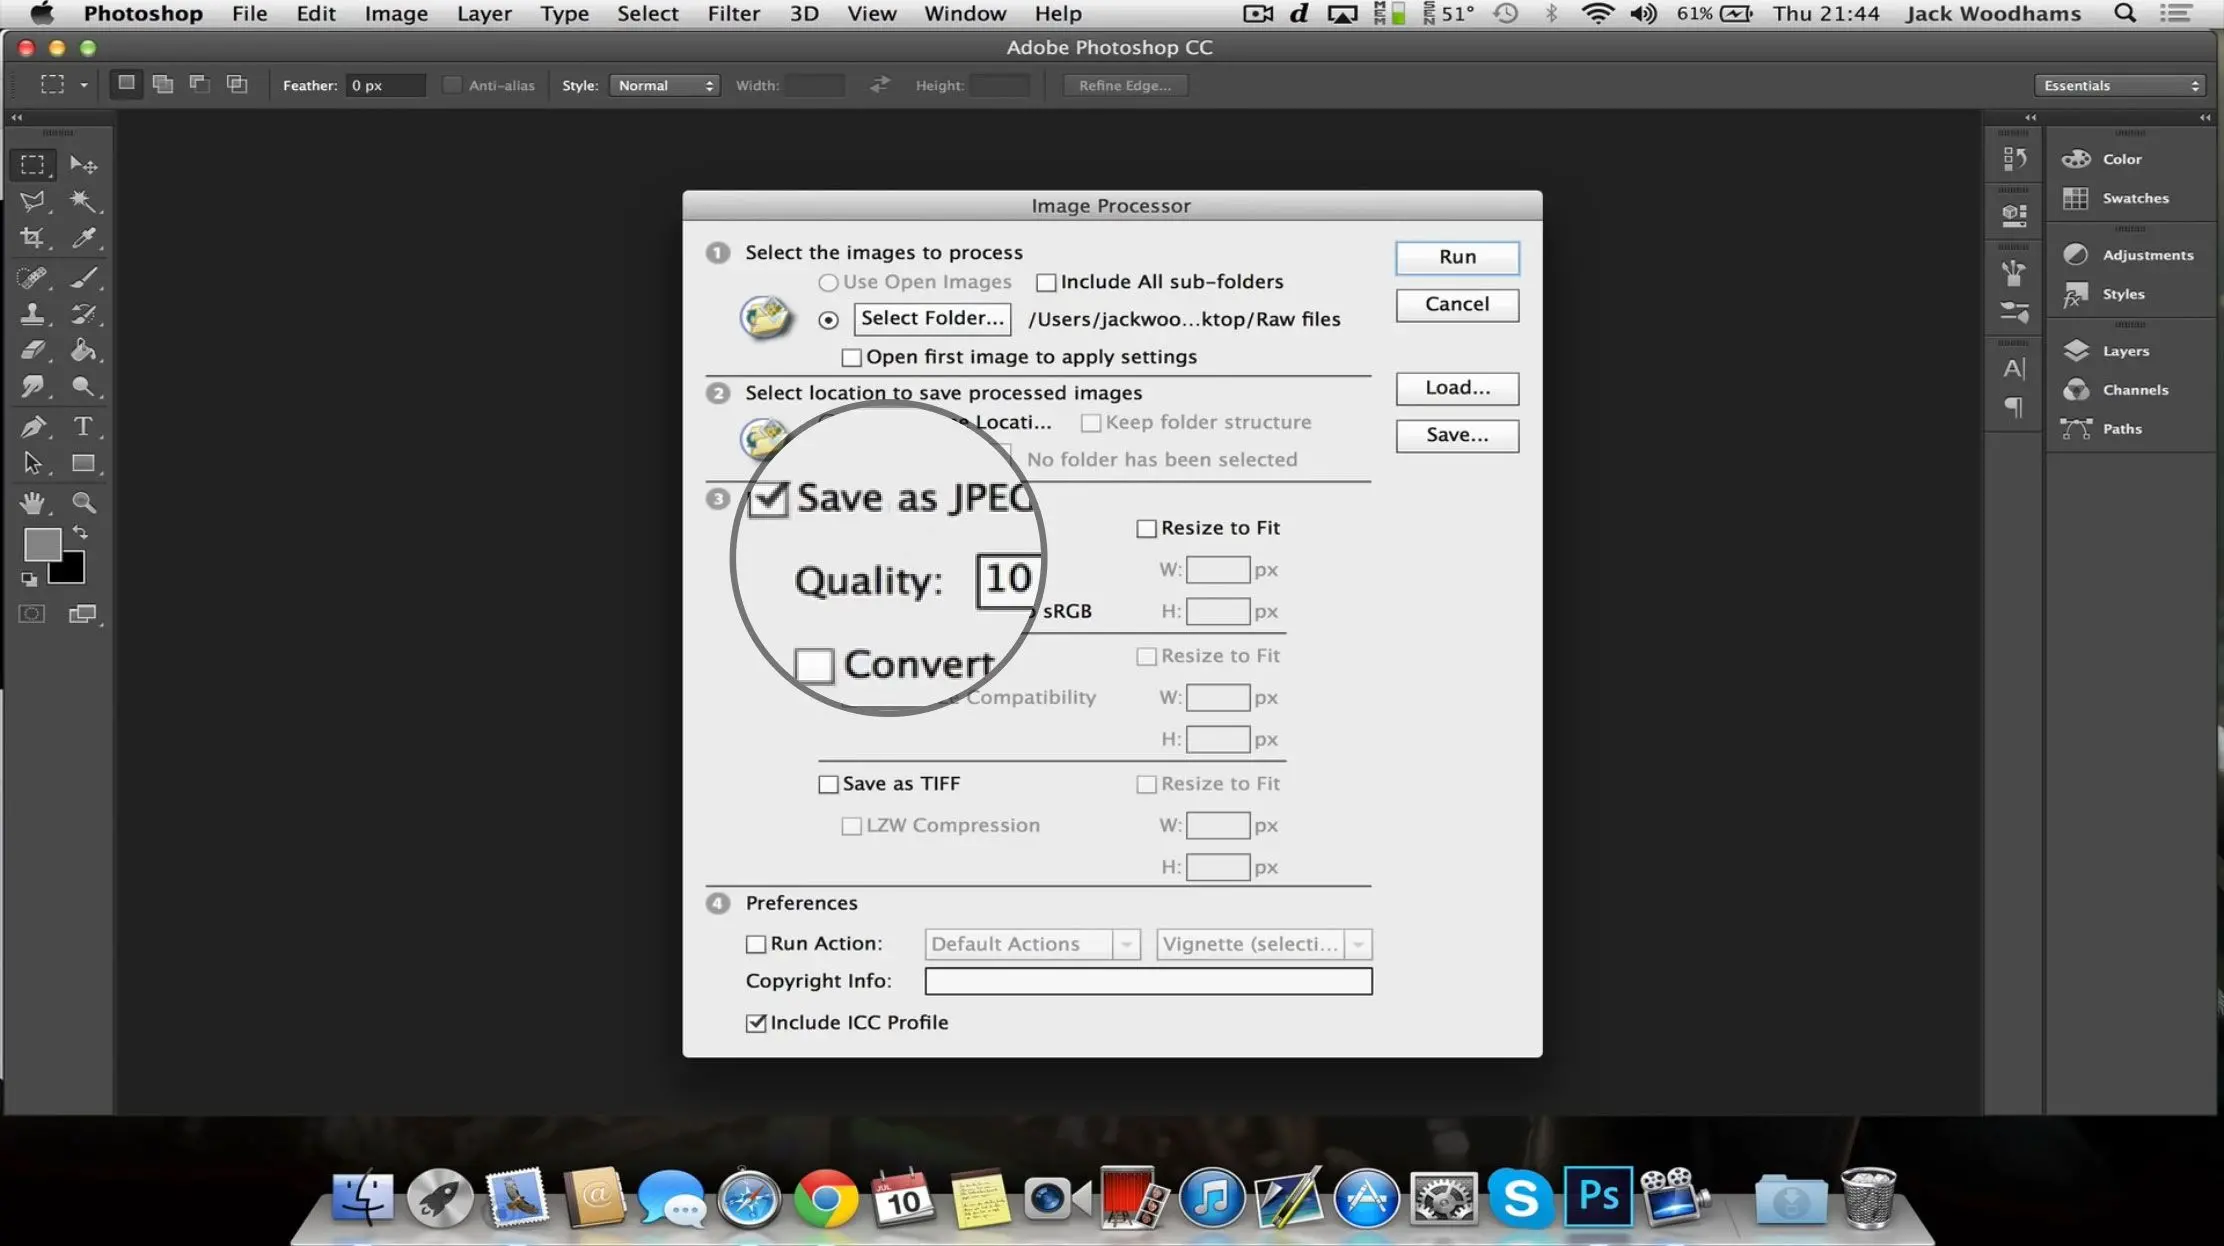This screenshot has height=1246, width=2224.
Task: Click the Run button
Action: click(x=1457, y=257)
